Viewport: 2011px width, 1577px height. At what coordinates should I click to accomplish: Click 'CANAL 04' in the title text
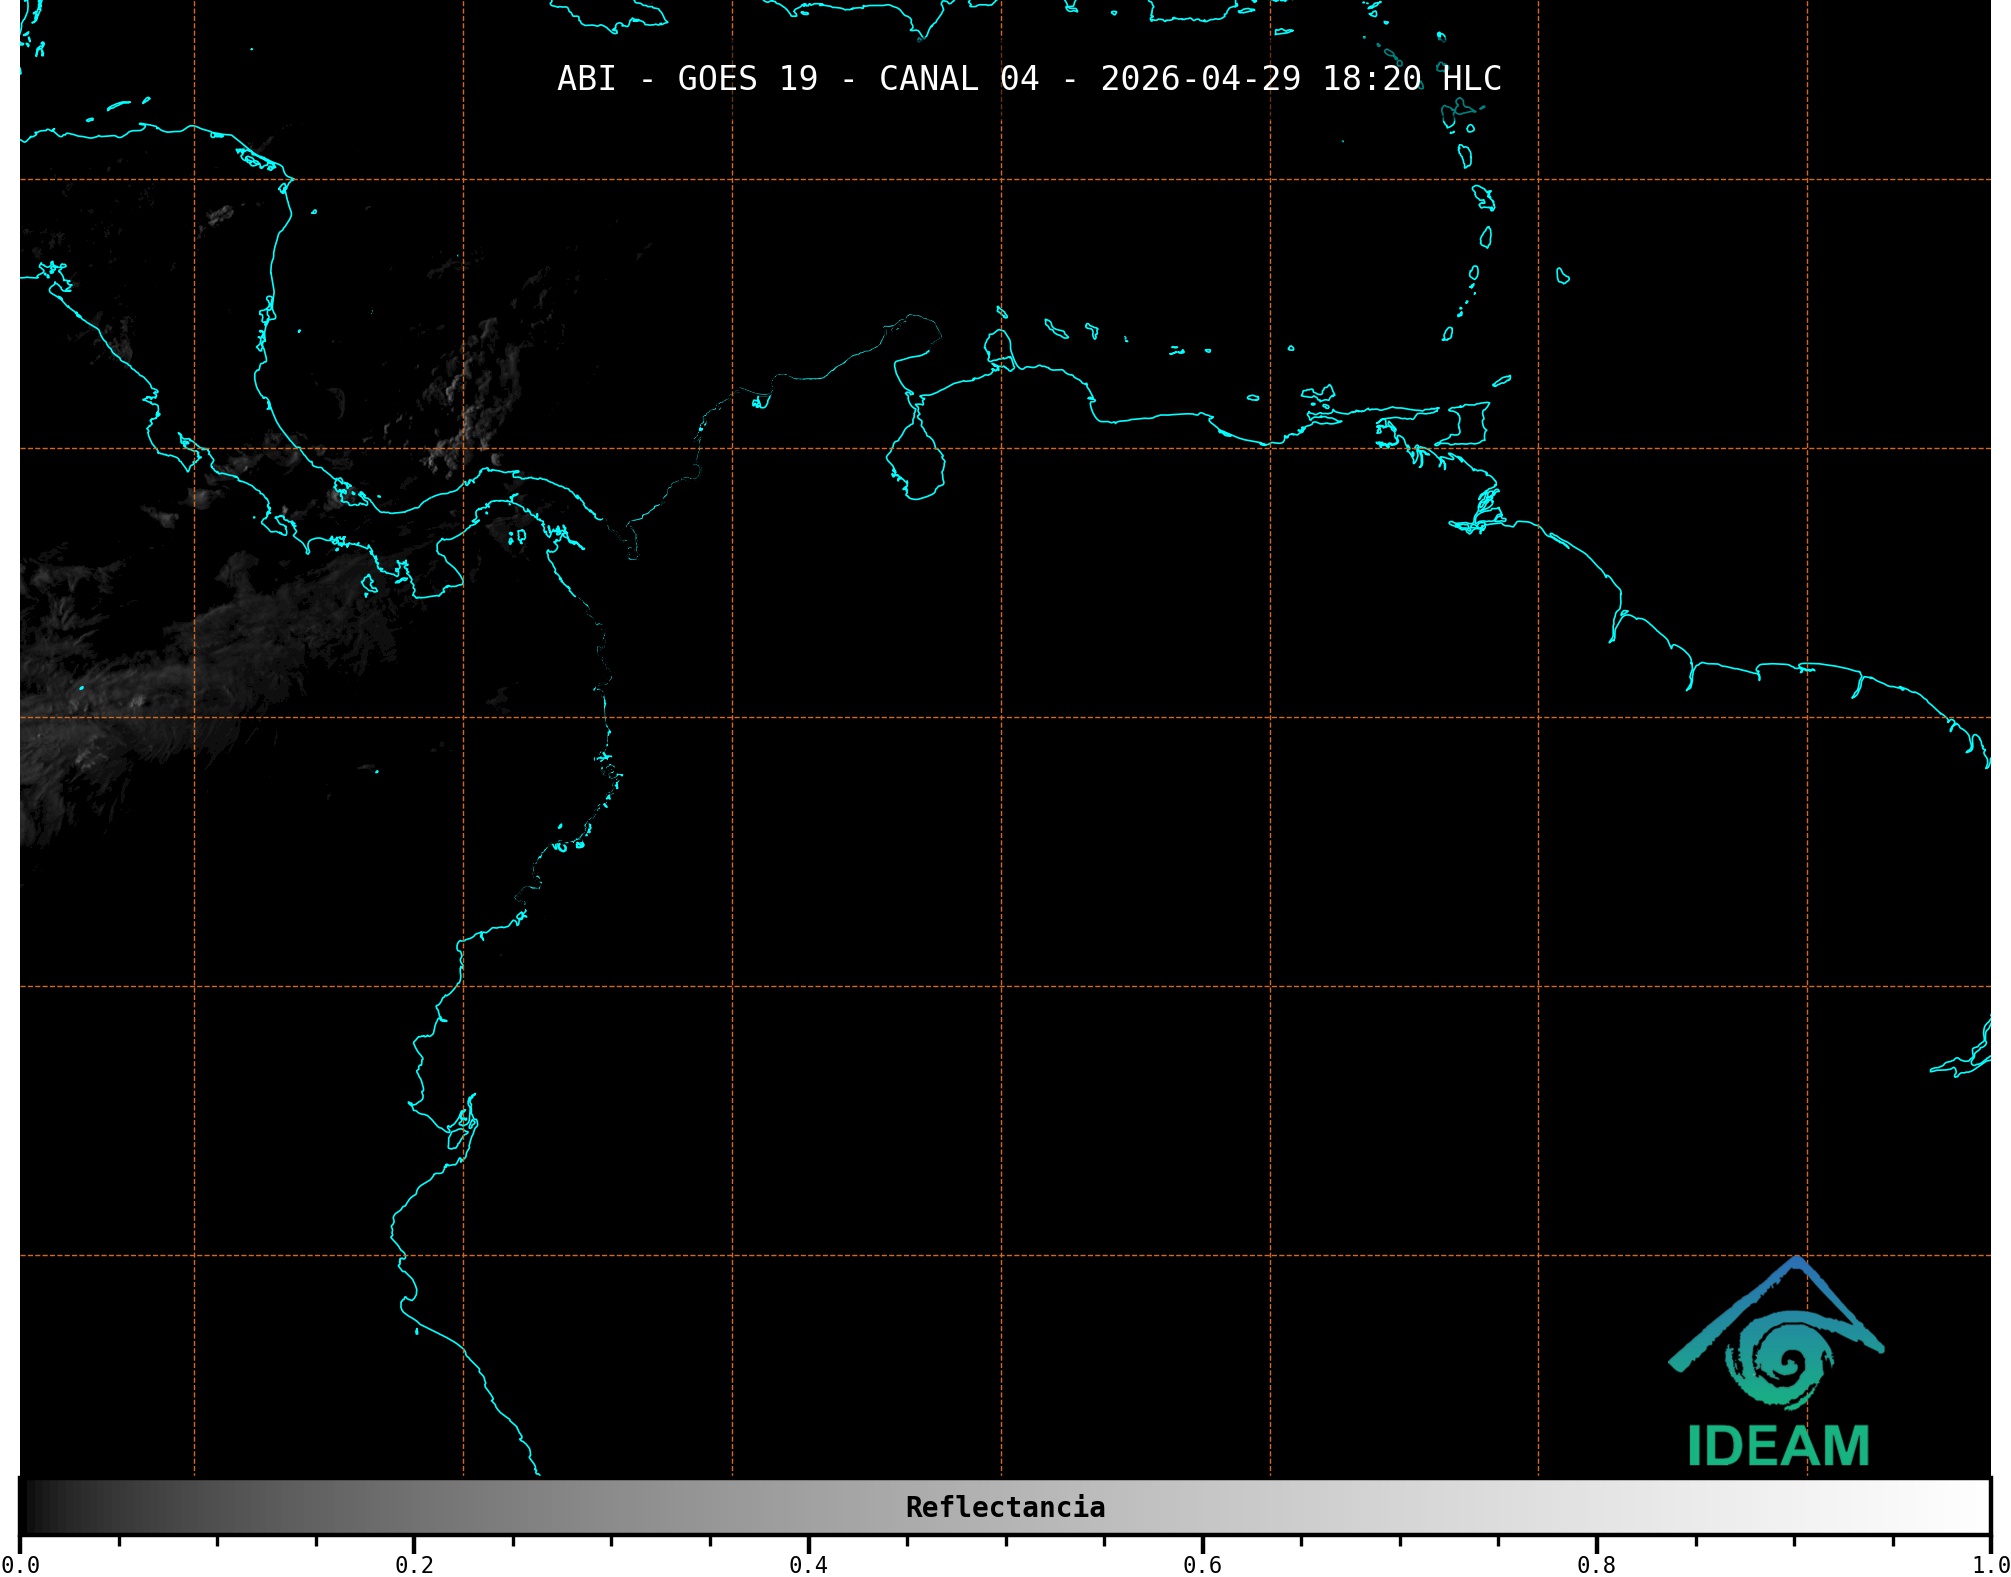tap(958, 79)
